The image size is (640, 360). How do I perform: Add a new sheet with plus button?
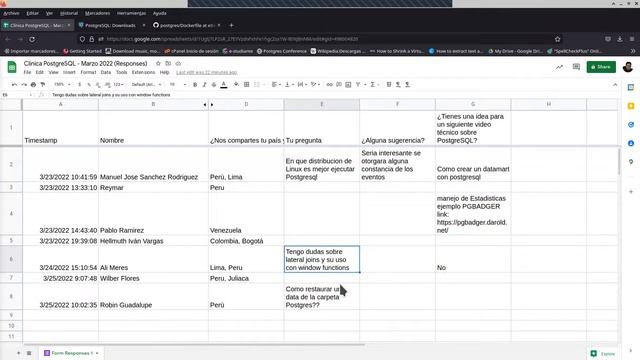[x=18, y=353]
